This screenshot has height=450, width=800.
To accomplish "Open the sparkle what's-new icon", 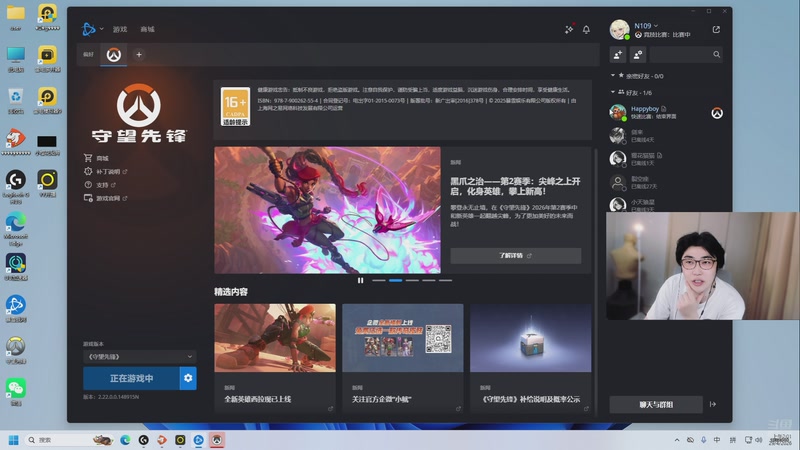I will point(569,30).
